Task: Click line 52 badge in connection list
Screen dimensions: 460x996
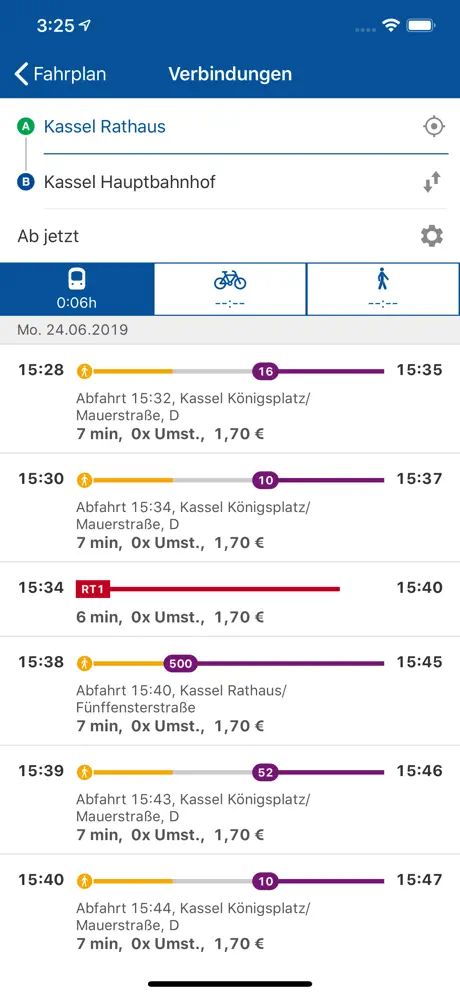Action: pos(266,772)
